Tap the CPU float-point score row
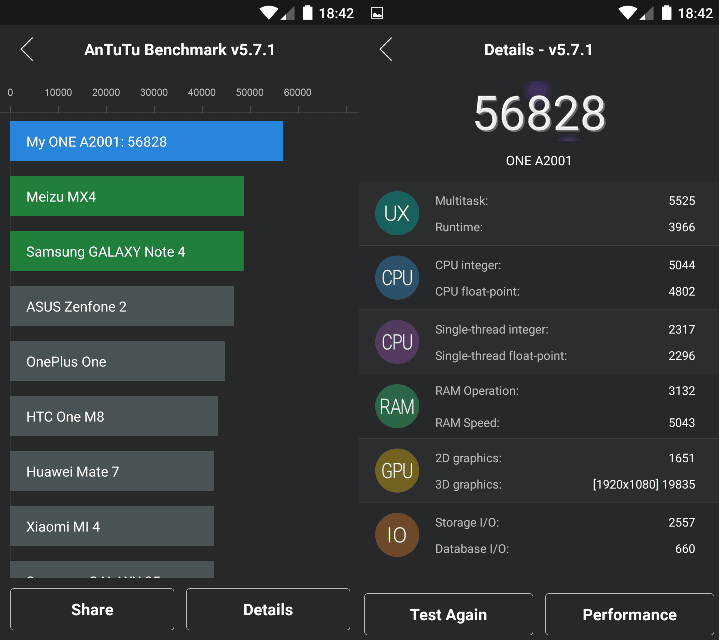The image size is (722, 640). point(565,291)
